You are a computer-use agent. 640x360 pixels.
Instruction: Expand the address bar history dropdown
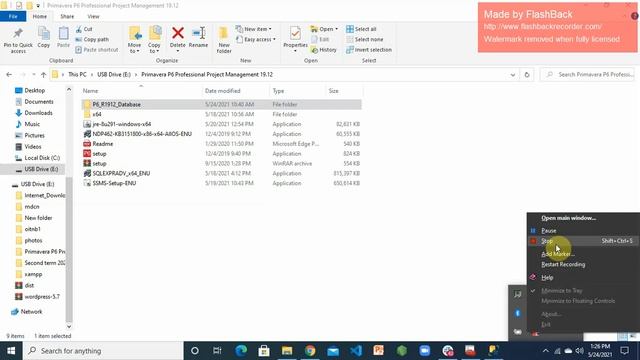coord(513,75)
